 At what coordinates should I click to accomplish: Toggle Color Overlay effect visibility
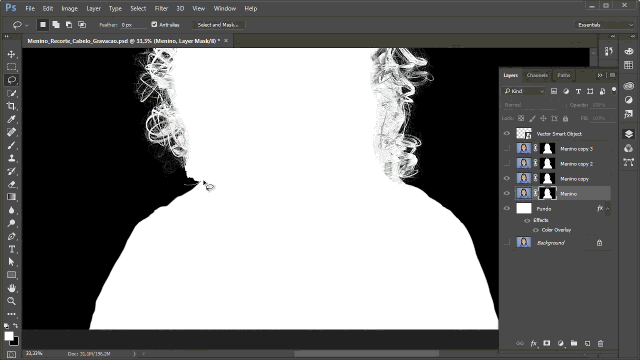536,230
